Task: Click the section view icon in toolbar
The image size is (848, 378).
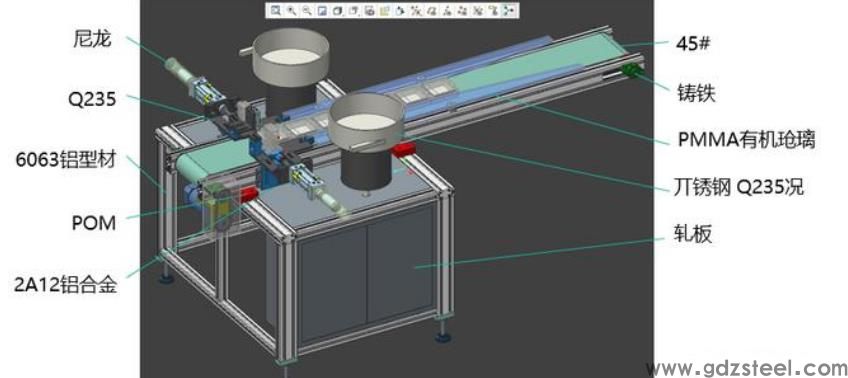Action: (370, 10)
